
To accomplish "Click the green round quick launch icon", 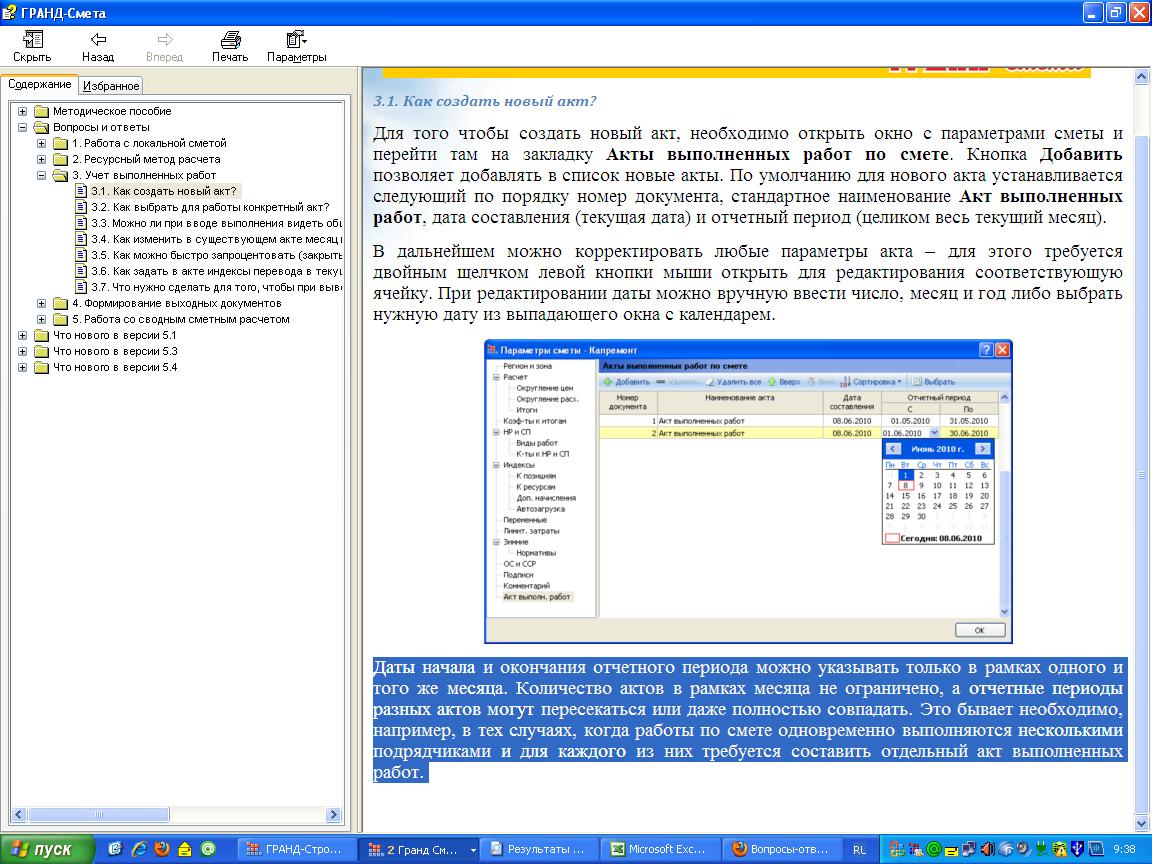I will pos(209,849).
